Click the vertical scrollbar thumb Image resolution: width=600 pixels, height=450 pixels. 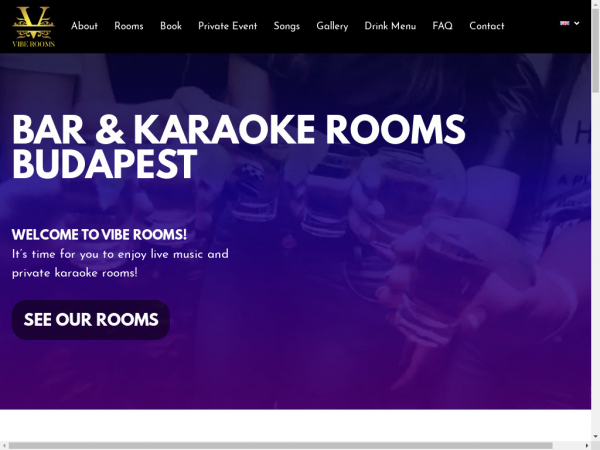point(595,51)
